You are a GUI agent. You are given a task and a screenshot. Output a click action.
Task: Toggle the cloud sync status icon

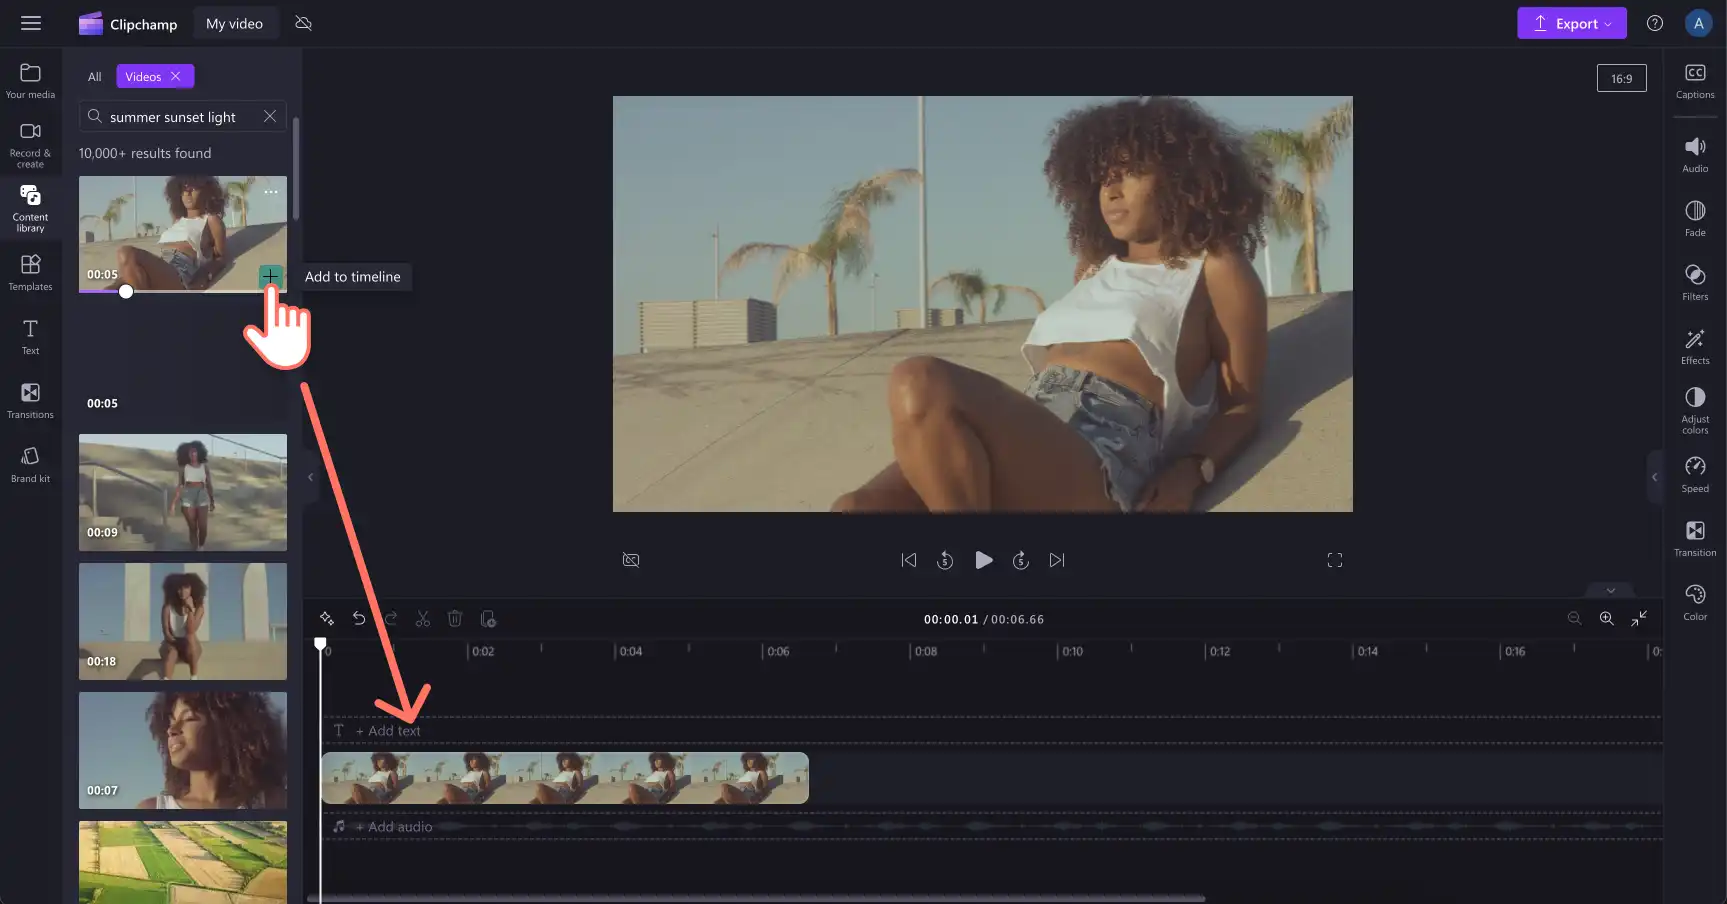click(304, 23)
